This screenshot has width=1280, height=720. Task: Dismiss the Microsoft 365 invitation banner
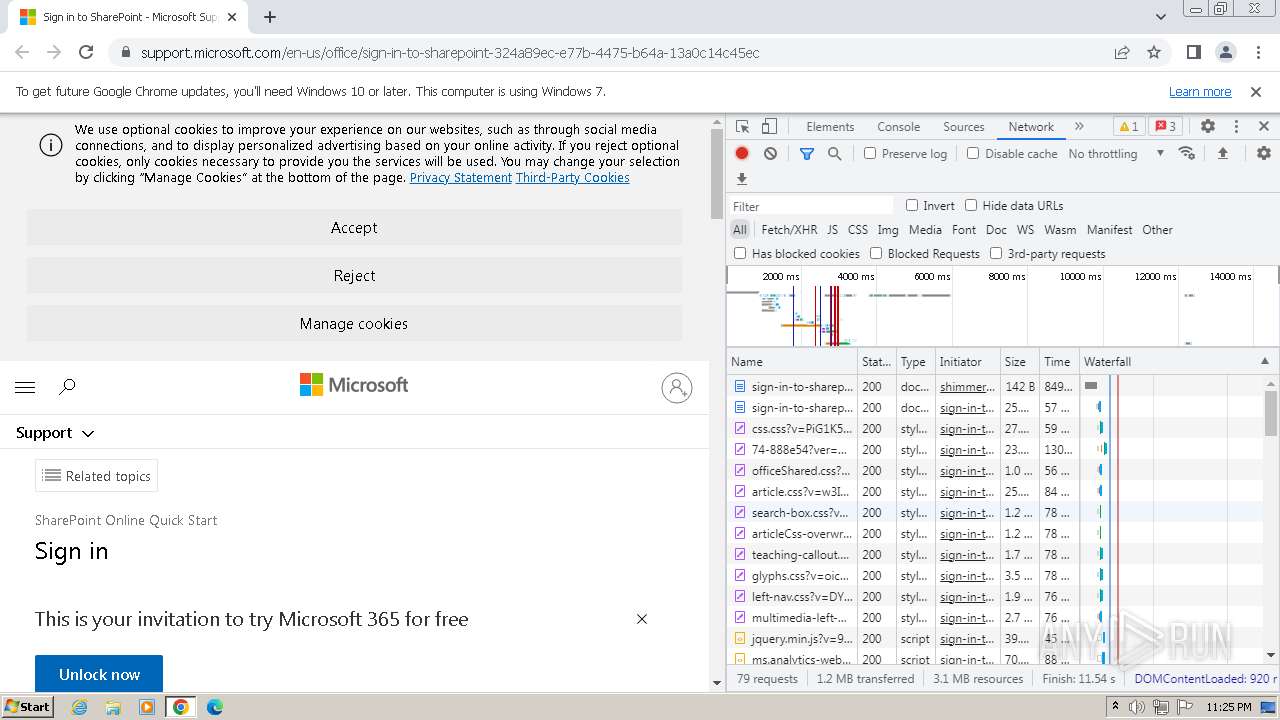point(642,619)
